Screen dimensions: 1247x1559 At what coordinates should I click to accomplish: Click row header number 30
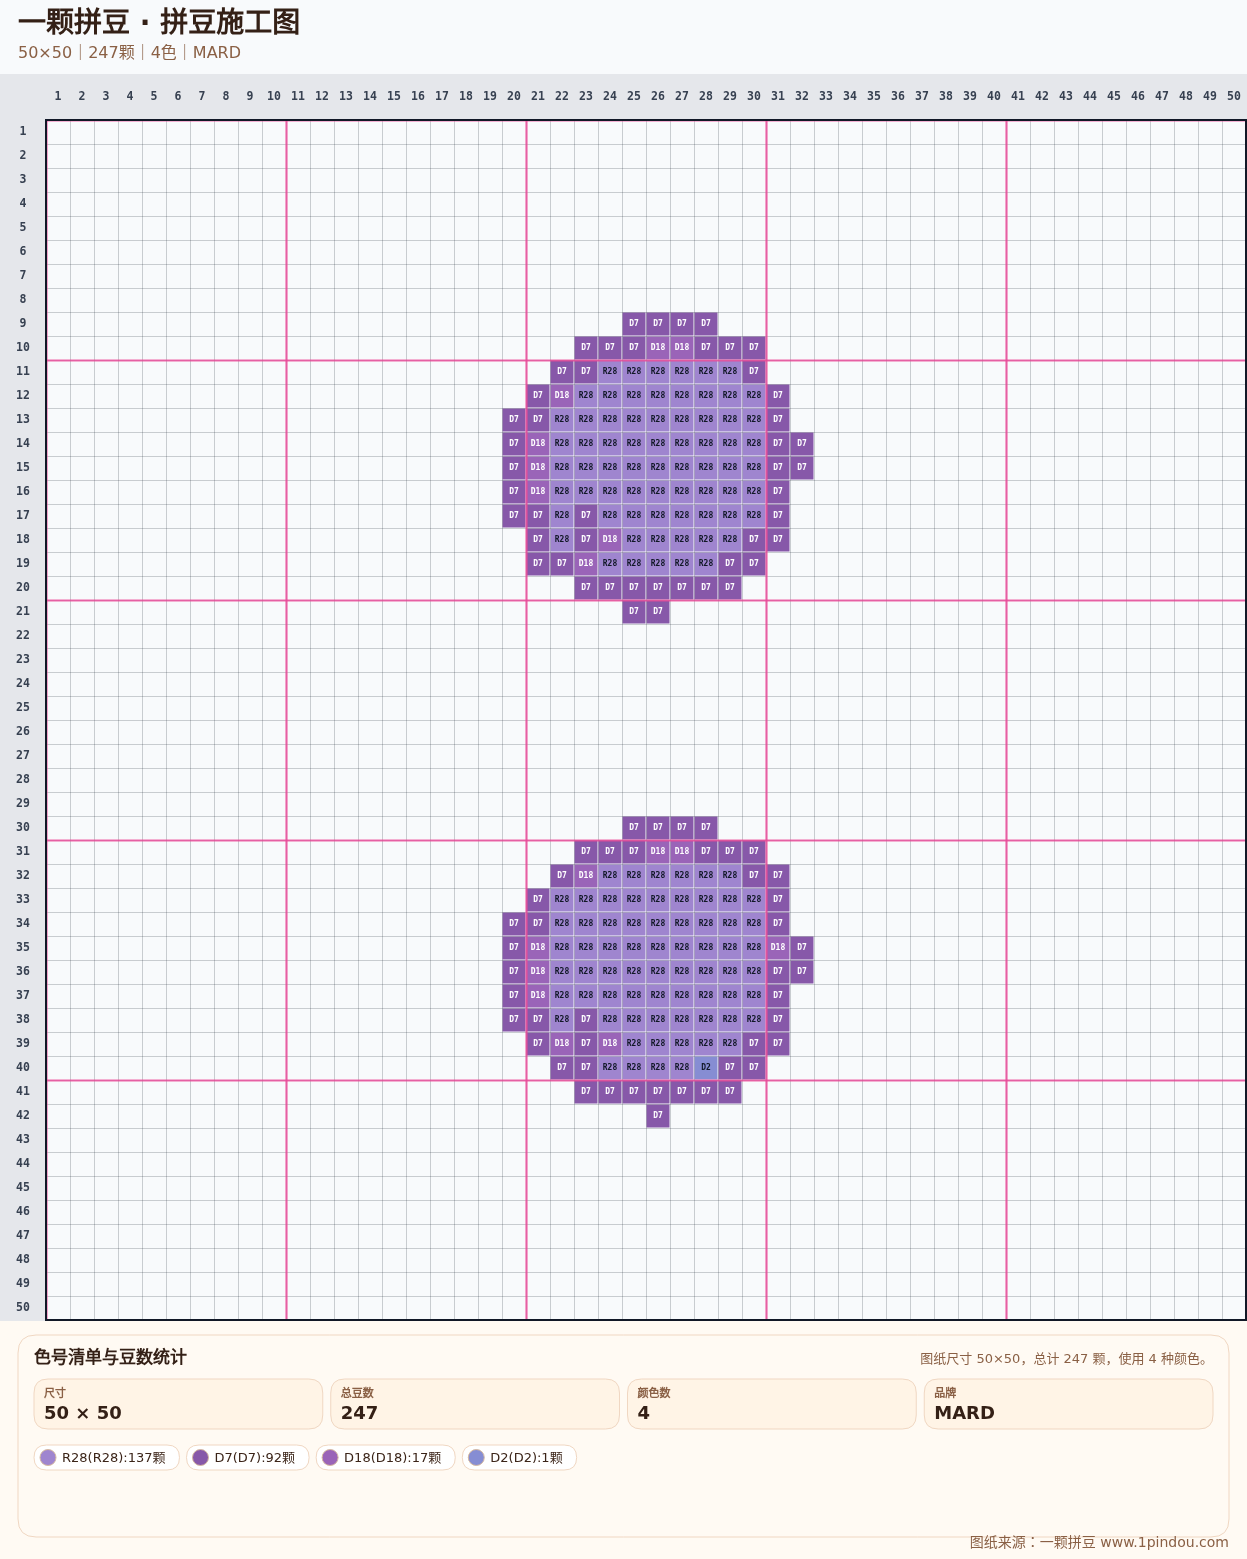23,827
